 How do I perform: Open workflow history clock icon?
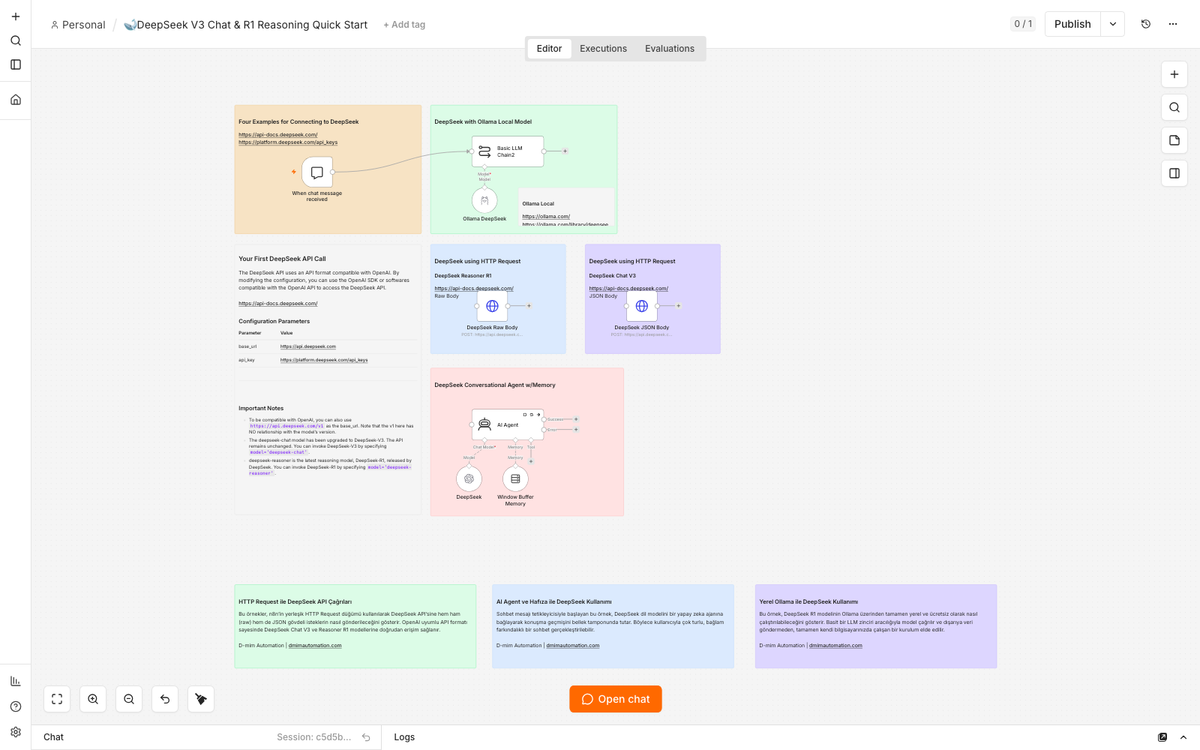(1146, 24)
